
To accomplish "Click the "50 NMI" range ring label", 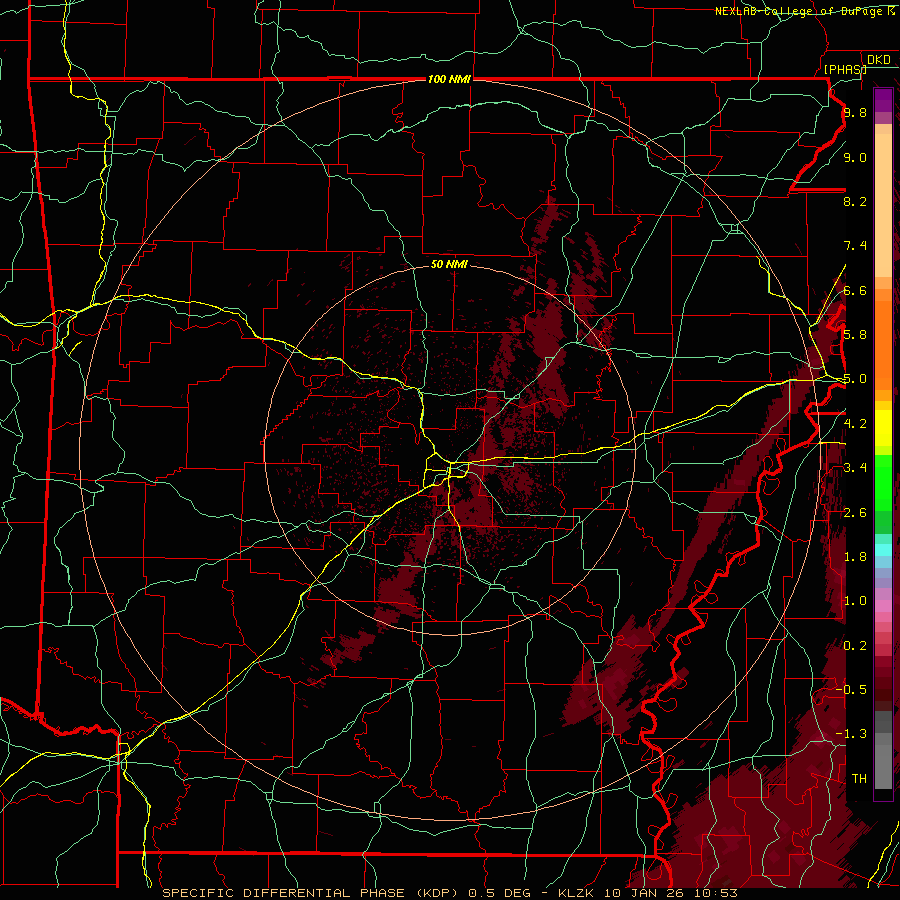I will tap(449, 264).
